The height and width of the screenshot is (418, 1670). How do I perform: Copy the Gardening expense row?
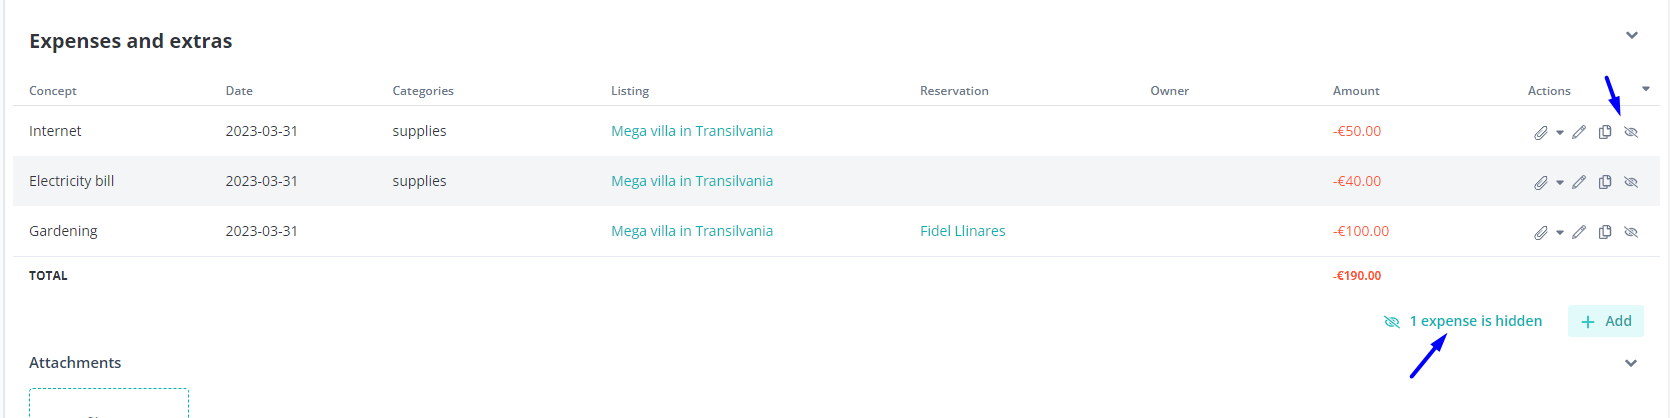(x=1605, y=232)
